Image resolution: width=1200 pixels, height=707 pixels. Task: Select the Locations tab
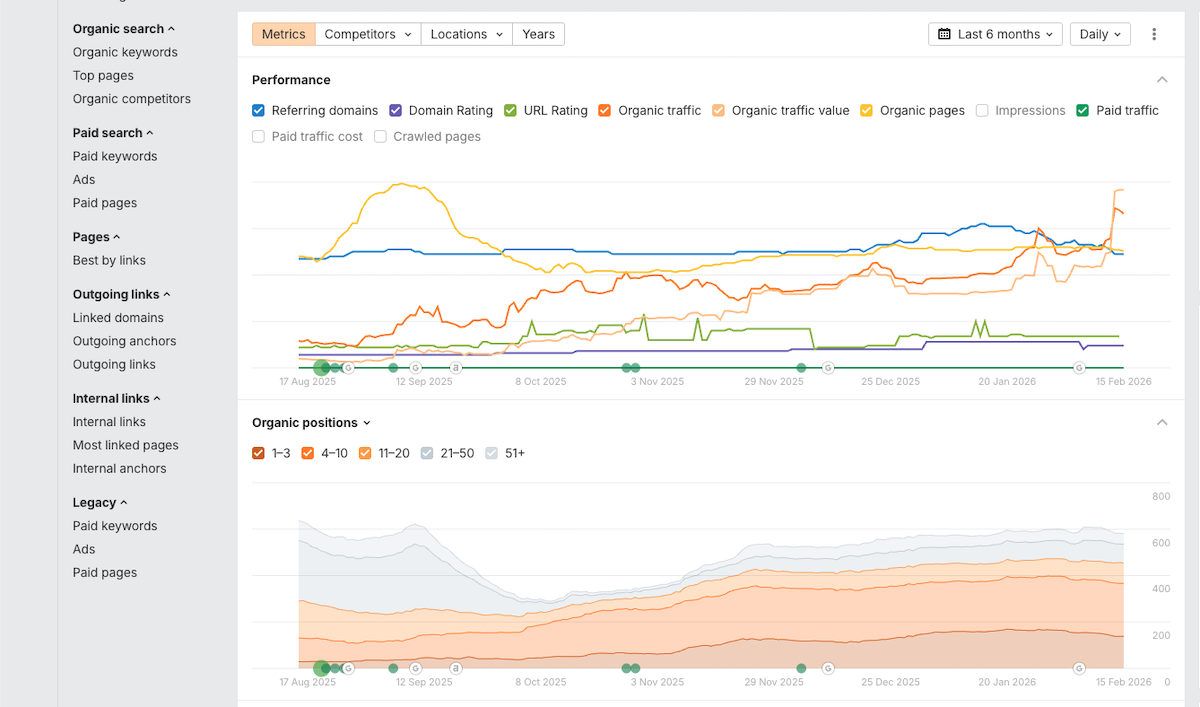pos(466,34)
